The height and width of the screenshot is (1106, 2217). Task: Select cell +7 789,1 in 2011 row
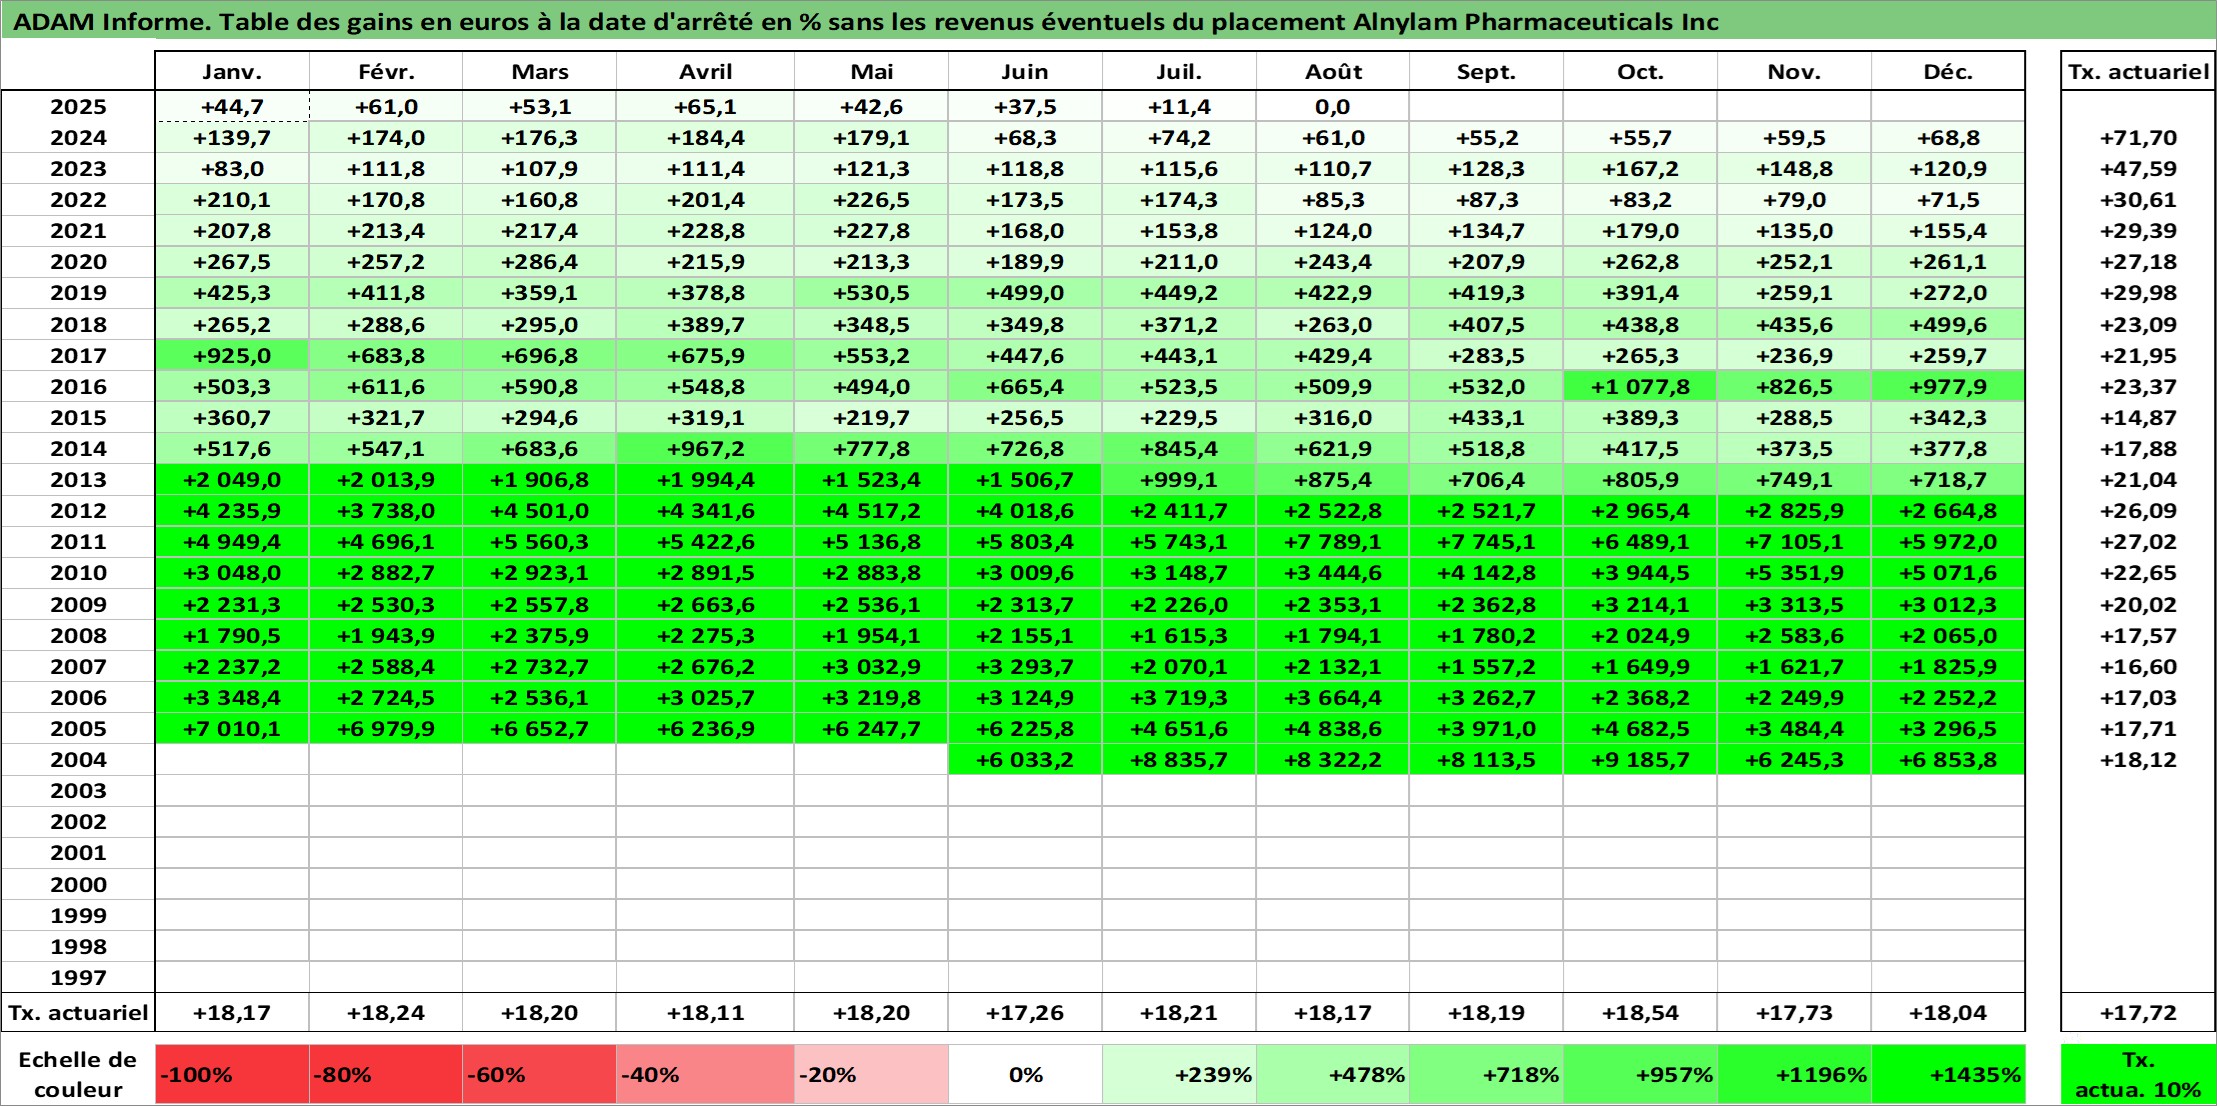pos(1333,541)
